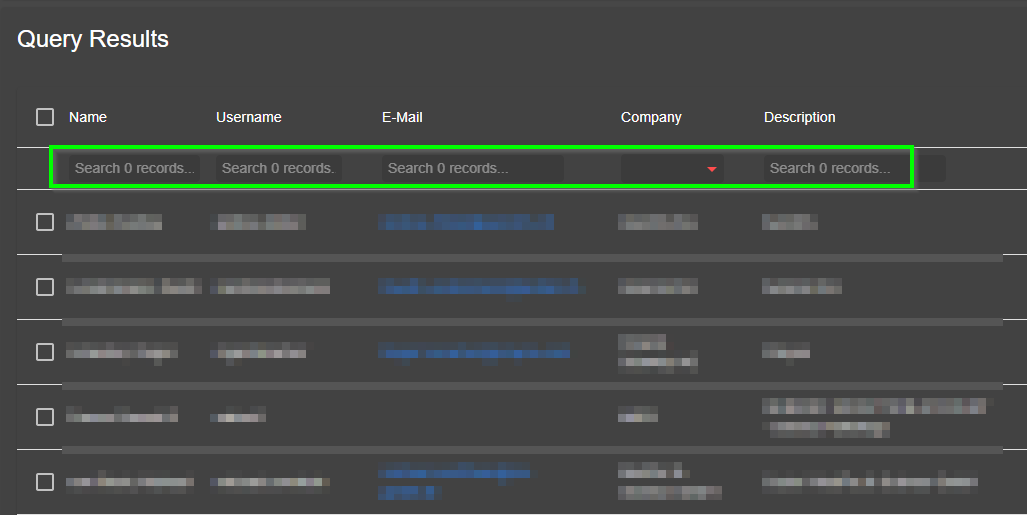Viewport: 1027px width, 515px height.
Task: Focus the Description search records field
Action: click(x=836, y=168)
